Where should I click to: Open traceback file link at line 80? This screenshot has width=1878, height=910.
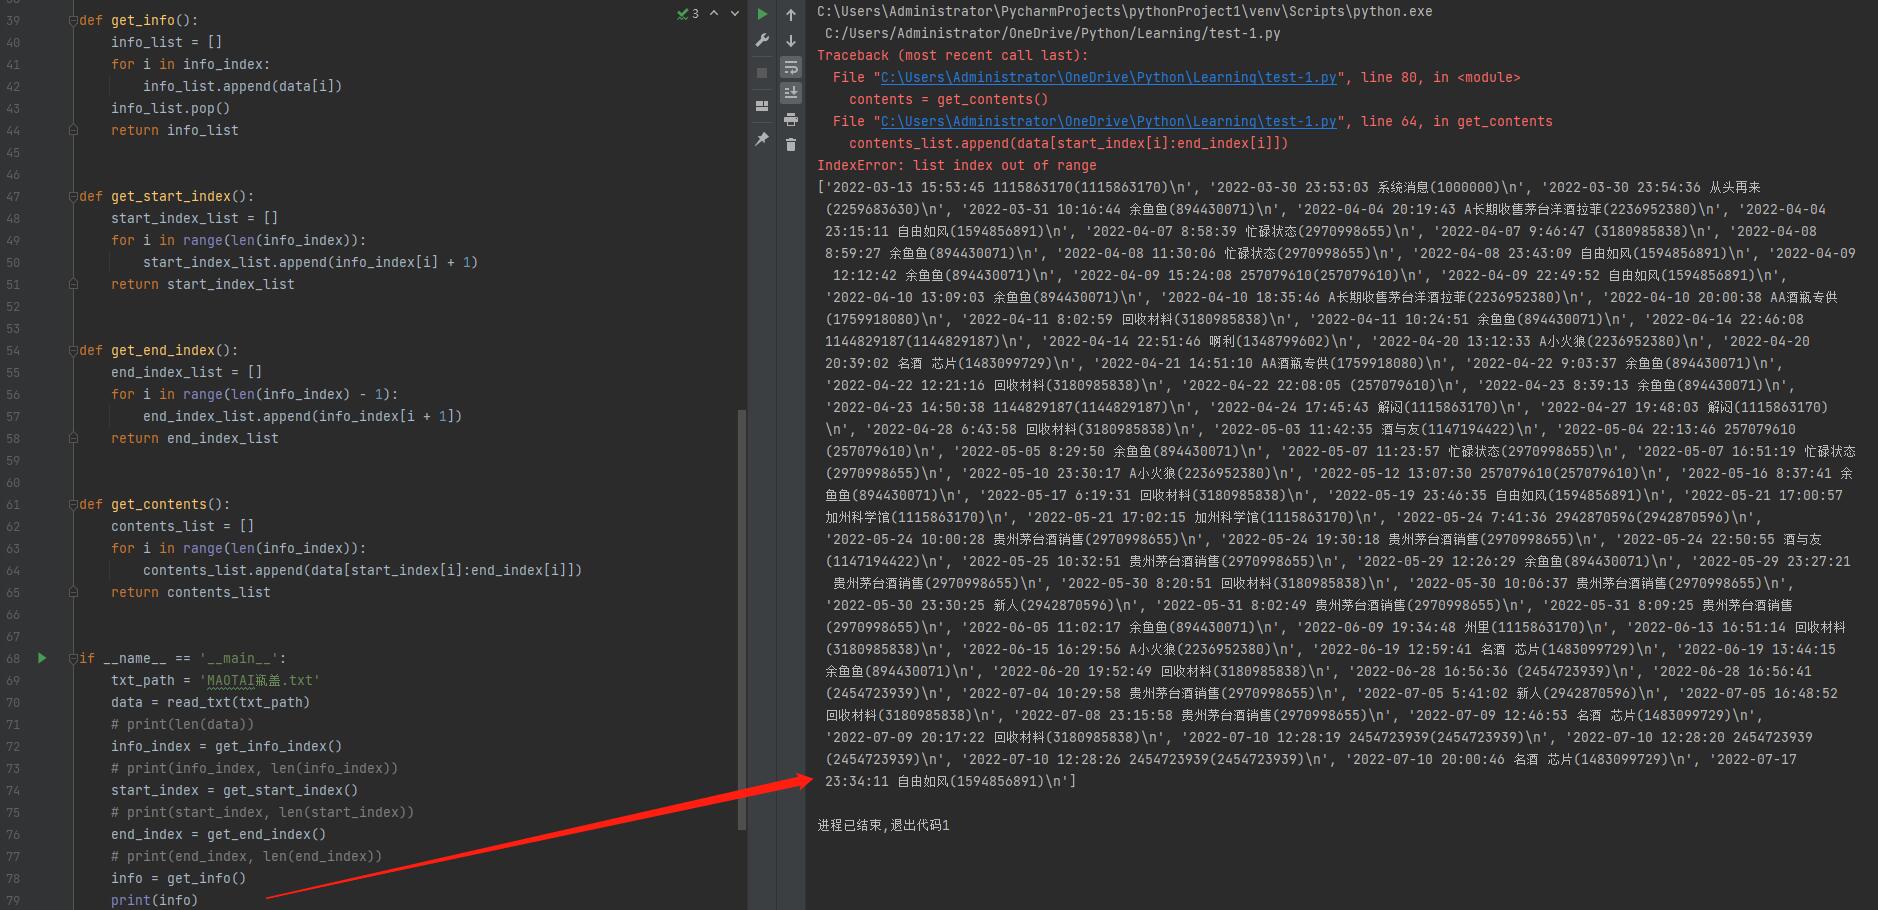(x=1108, y=78)
